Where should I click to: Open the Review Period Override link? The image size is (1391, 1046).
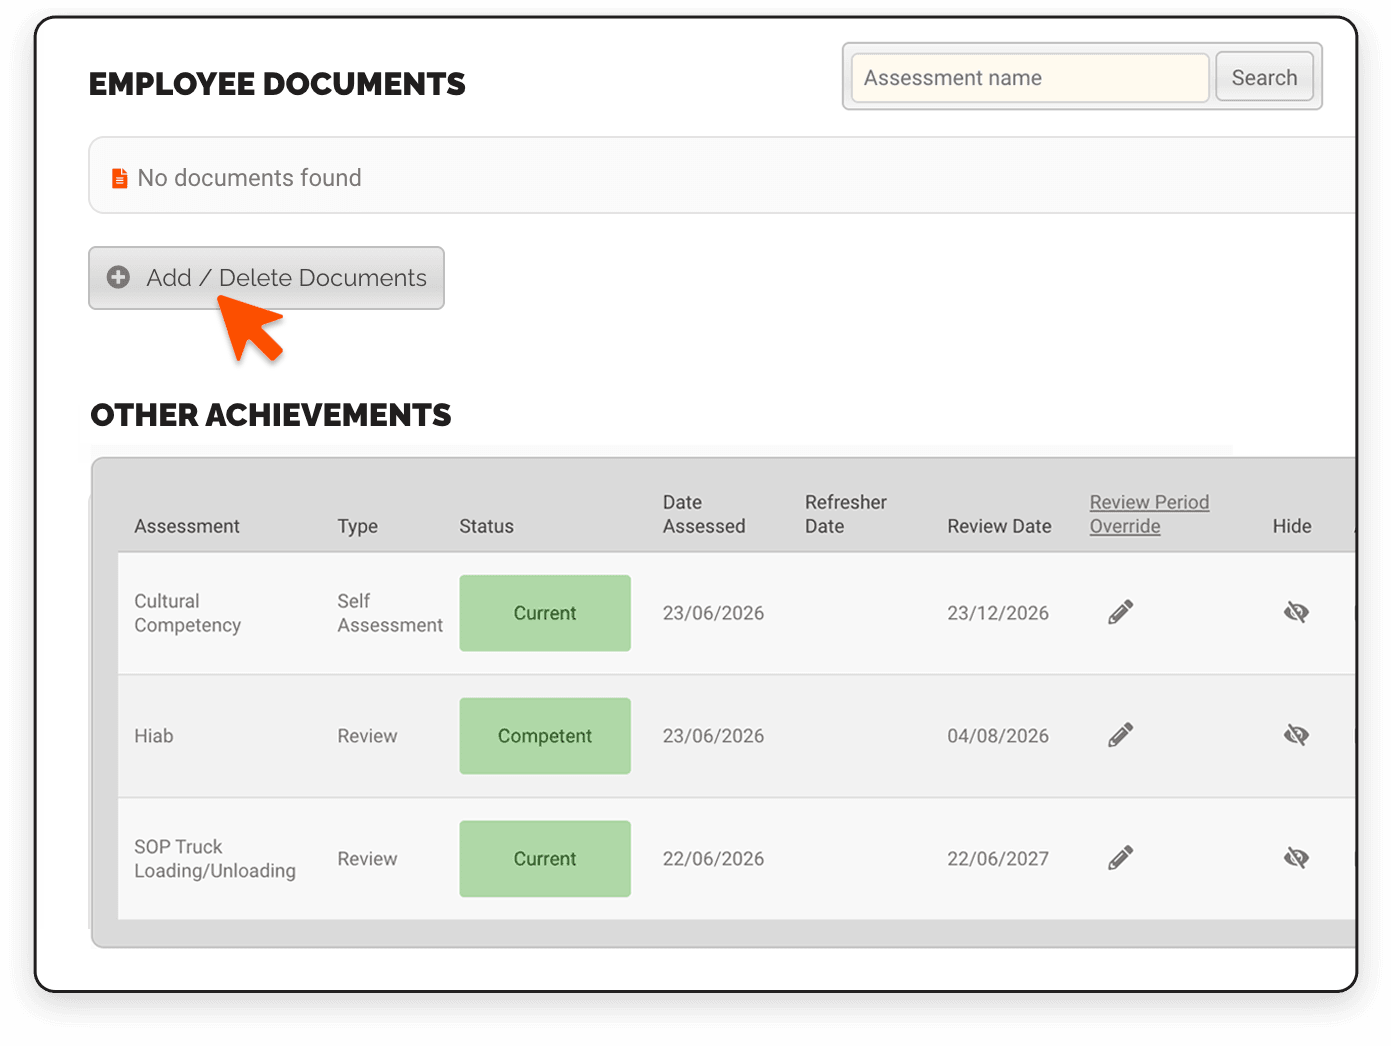pyautogui.click(x=1149, y=514)
